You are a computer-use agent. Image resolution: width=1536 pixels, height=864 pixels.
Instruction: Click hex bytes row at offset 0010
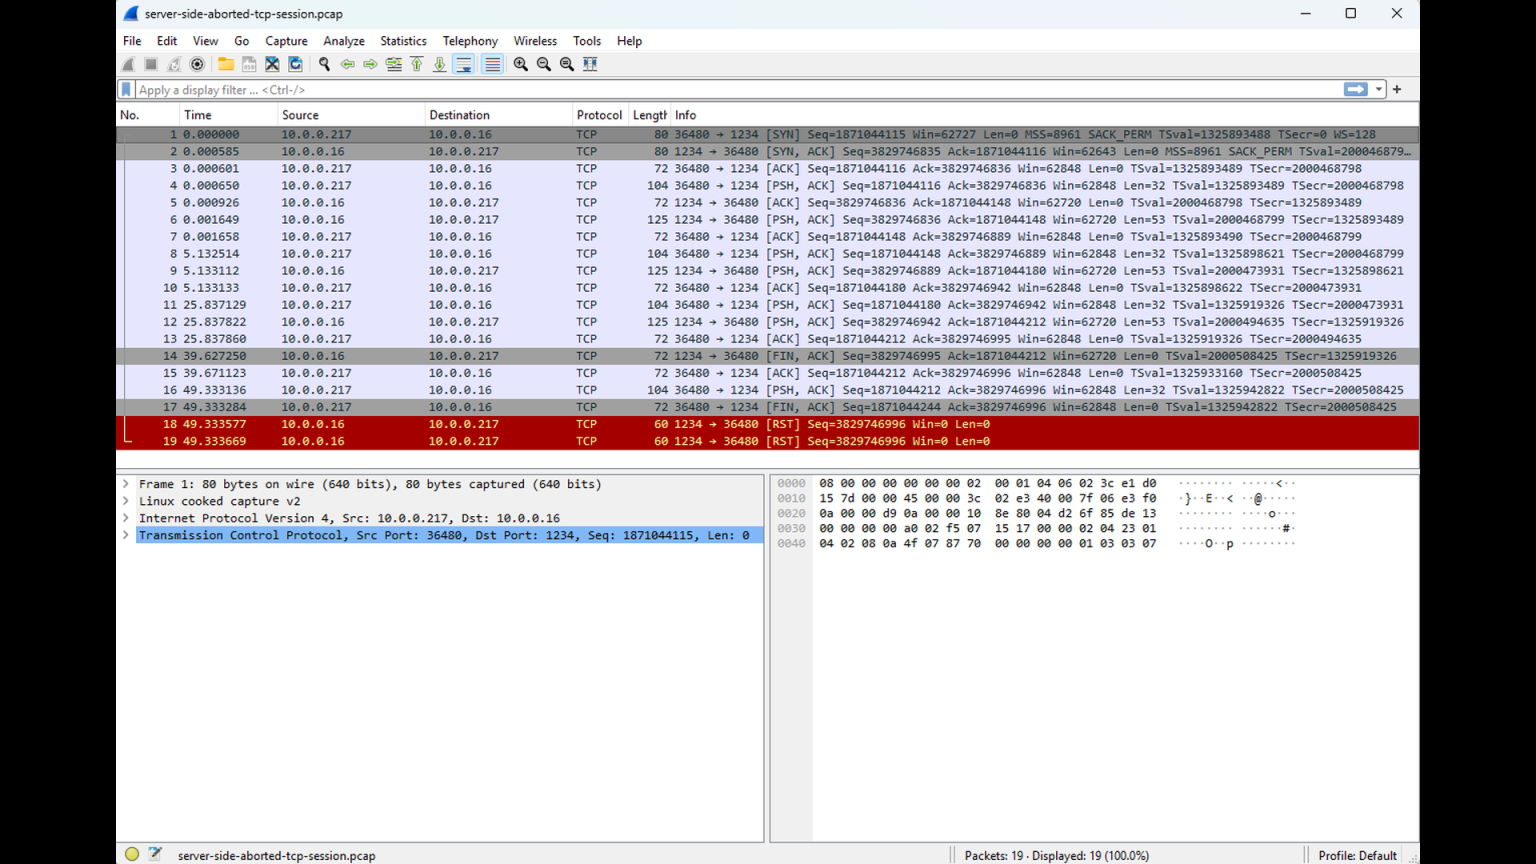pos(987,498)
